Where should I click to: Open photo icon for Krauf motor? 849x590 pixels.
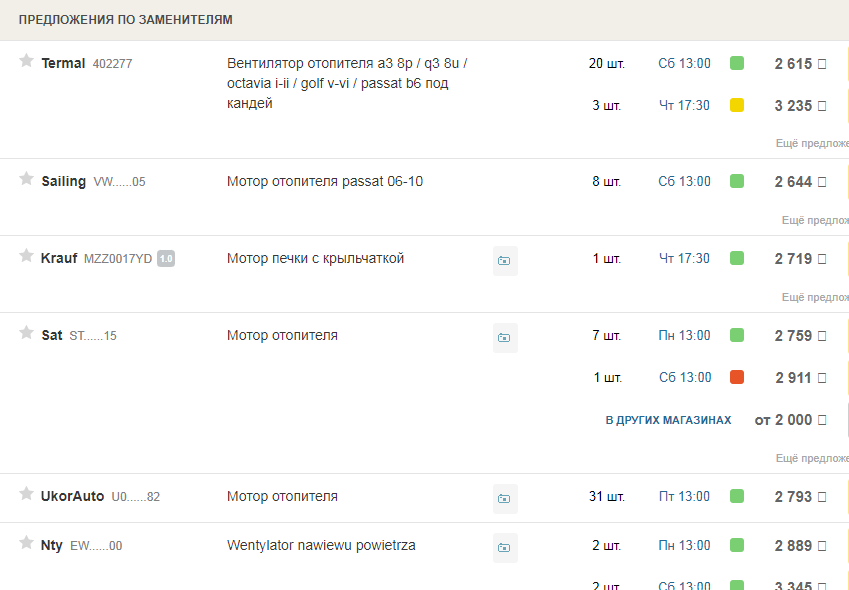click(x=505, y=261)
